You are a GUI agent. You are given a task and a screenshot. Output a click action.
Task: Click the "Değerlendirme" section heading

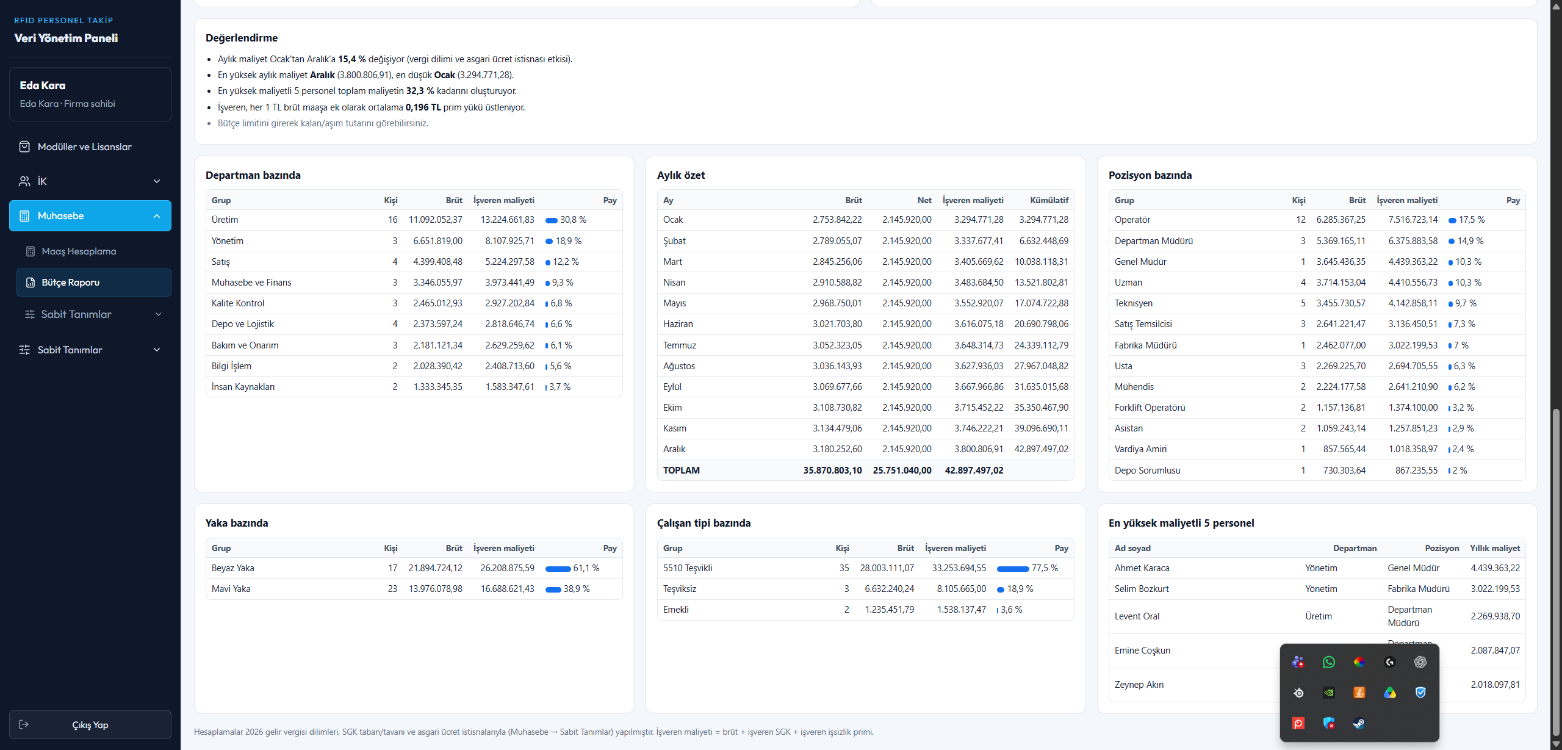pyautogui.click(x=242, y=38)
